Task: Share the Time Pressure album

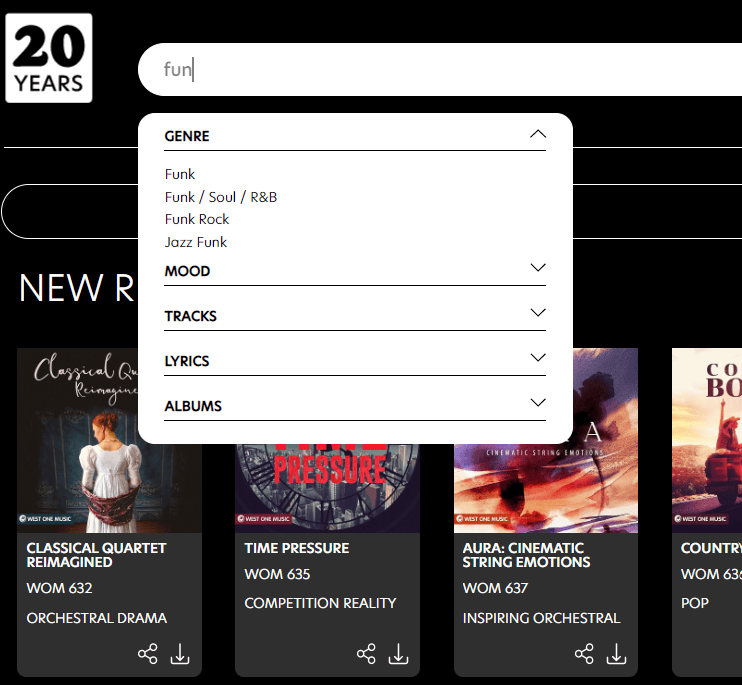Action: 366,654
